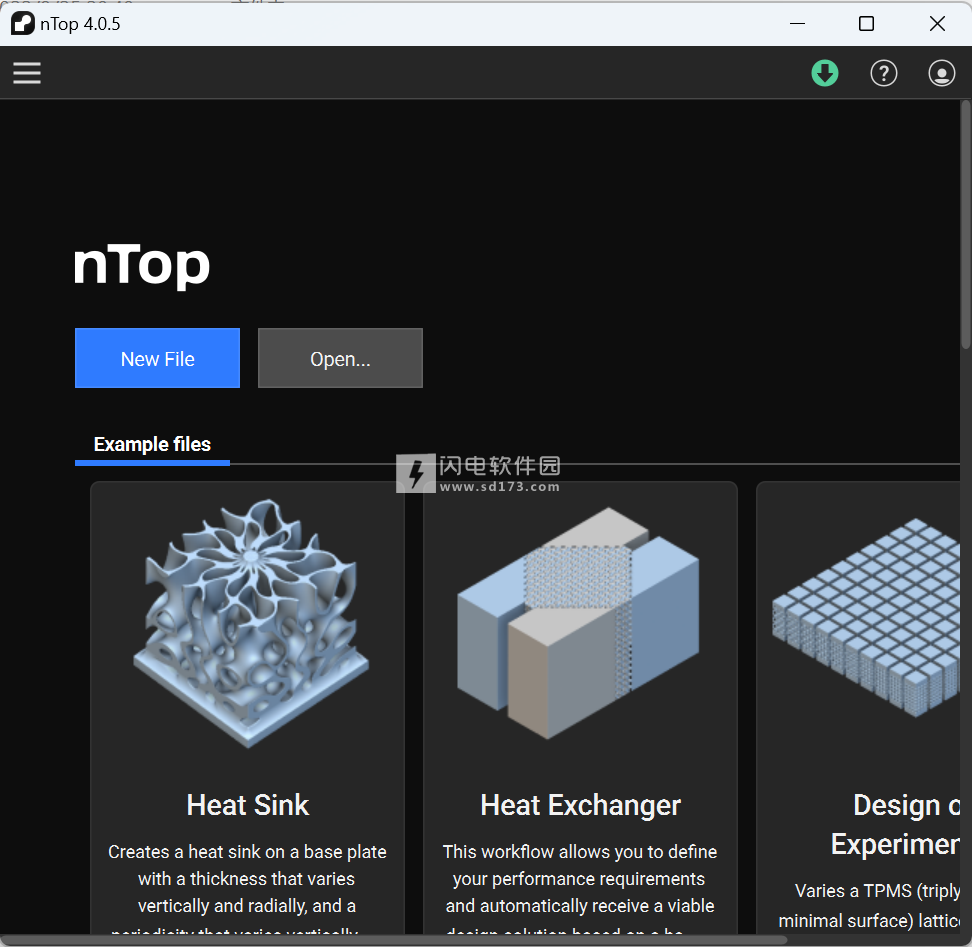Click the large nTop heading logo
972x947 pixels.
[x=142, y=265]
